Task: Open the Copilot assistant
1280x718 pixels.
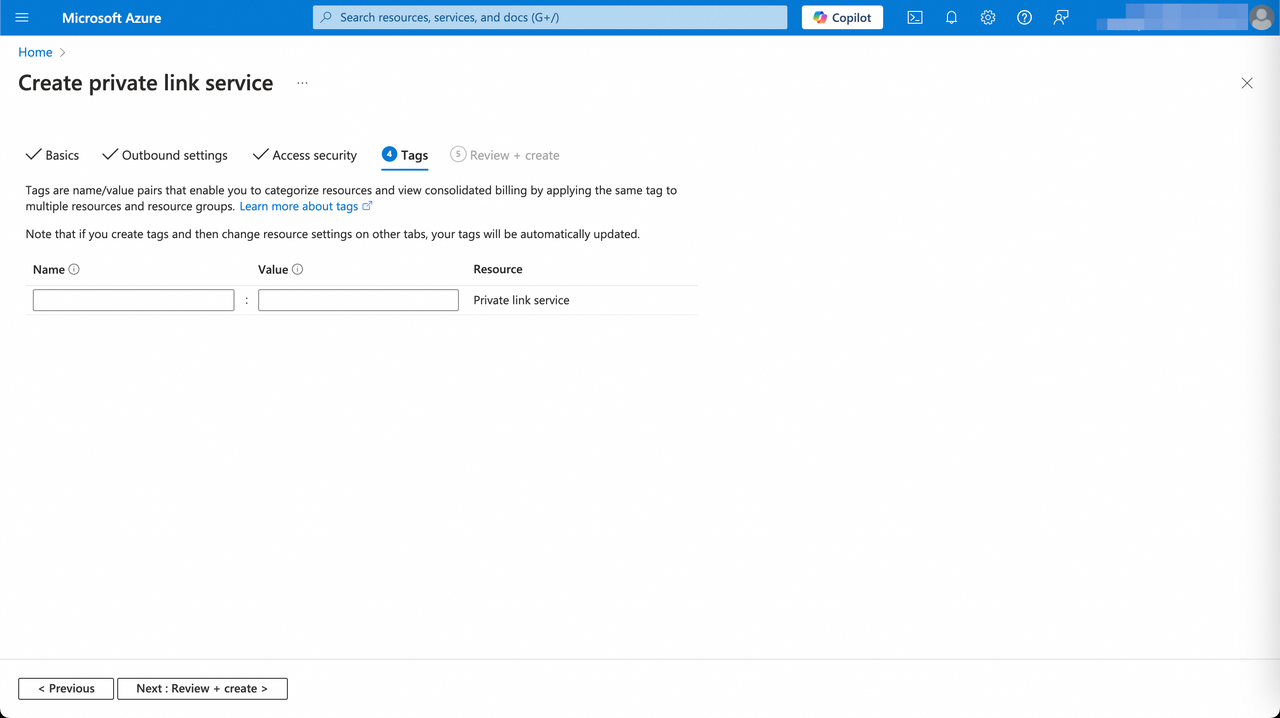Action: click(841, 17)
